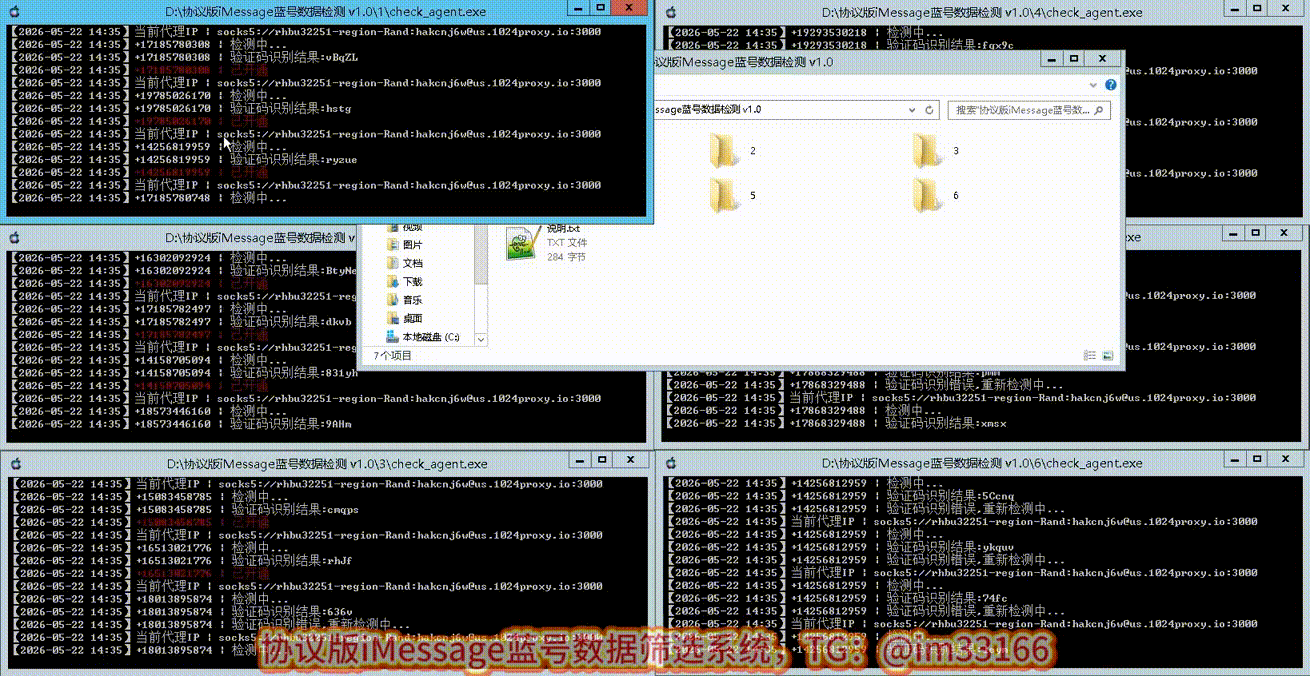Image resolution: width=1310 pixels, height=676 pixels.
Task: Click the system icon of the \4\check_agent.exe console
Action: 671,13
